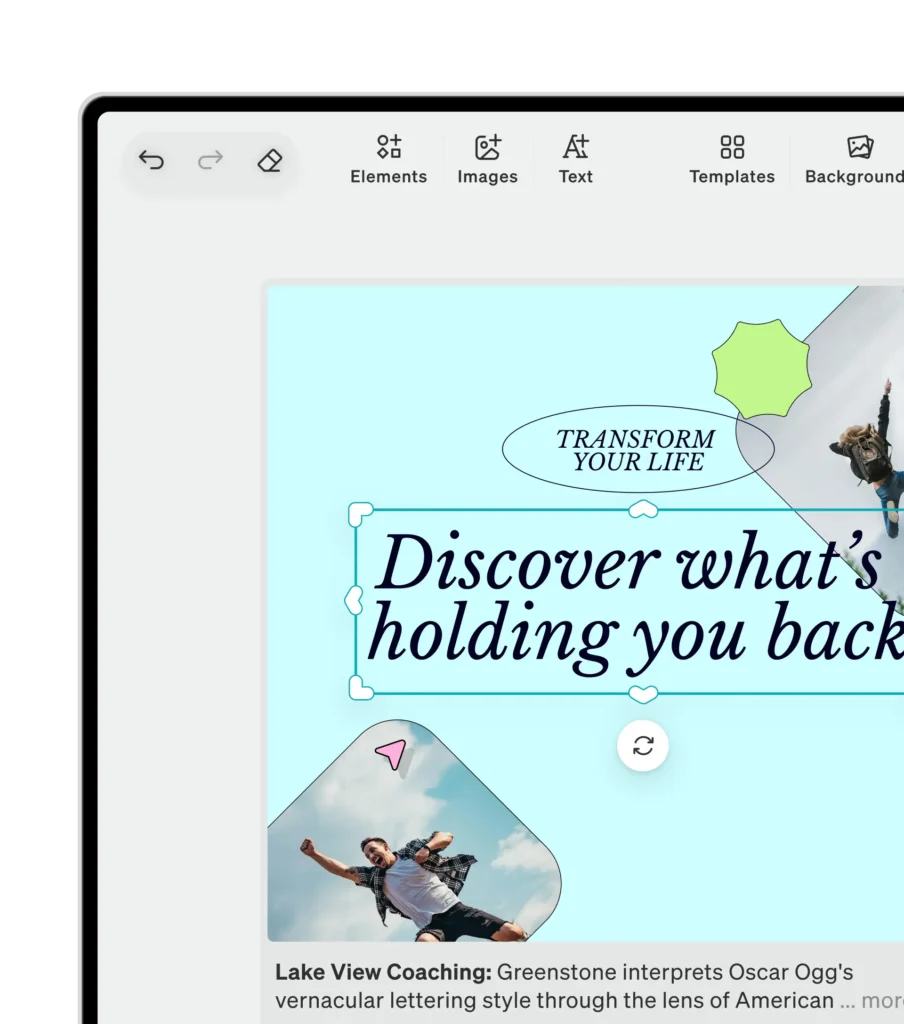Click the top-center heart resize handle

click(x=643, y=510)
